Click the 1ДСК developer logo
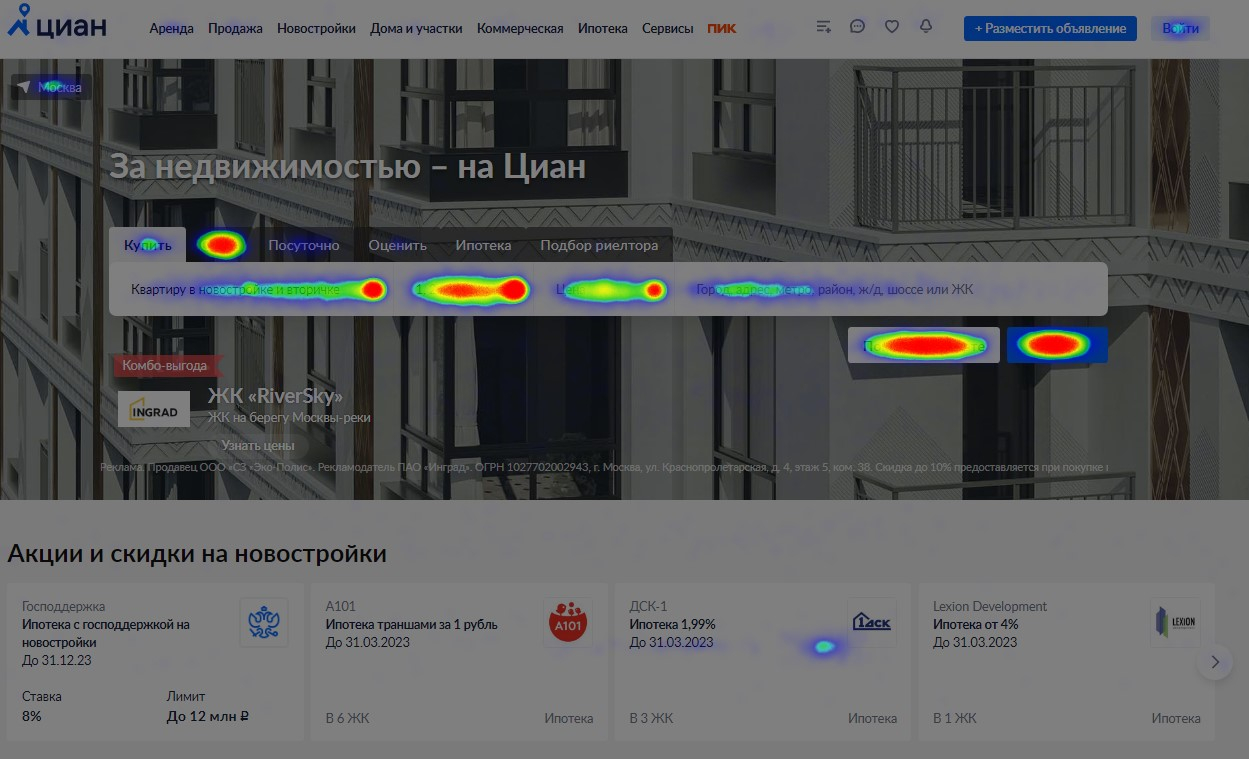This screenshot has height=759, width=1249. point(872,623)
